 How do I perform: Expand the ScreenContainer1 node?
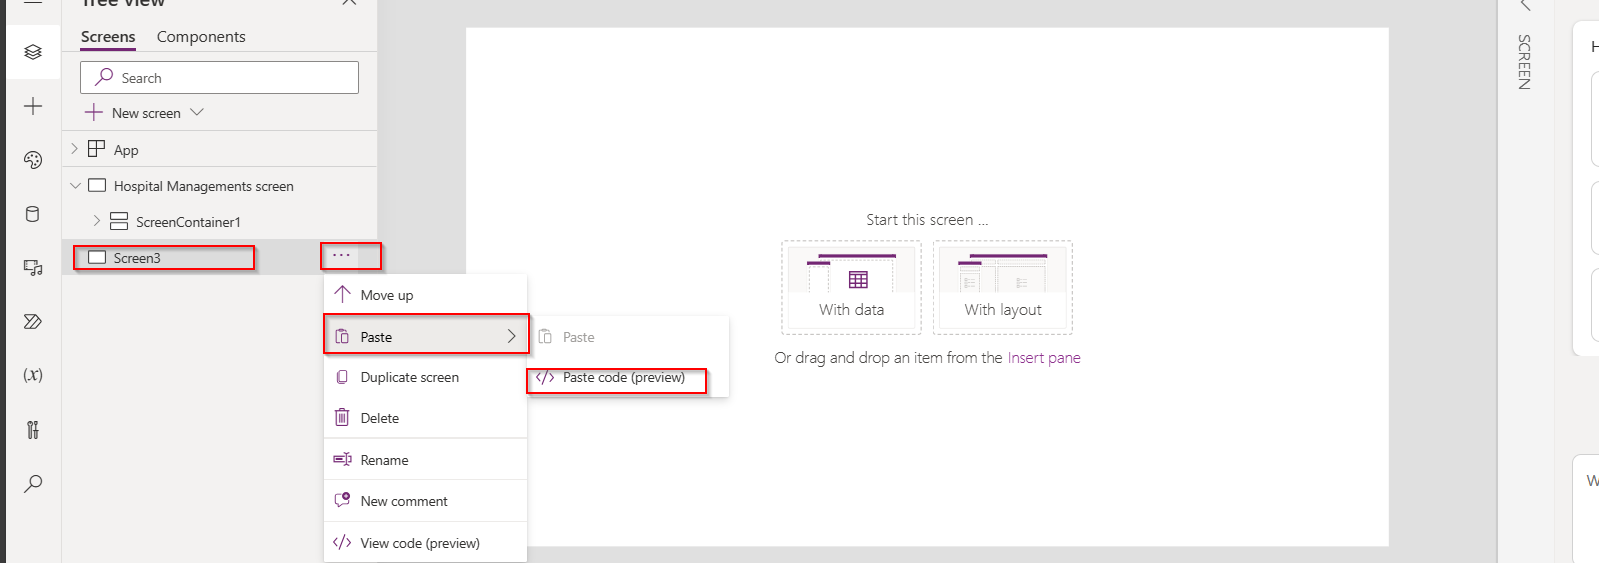pyautogui.click(x=97, y=221)
